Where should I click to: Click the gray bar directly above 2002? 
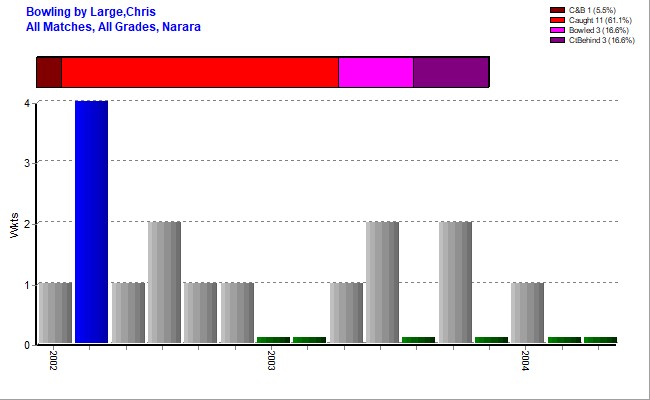tap(55, 313)
